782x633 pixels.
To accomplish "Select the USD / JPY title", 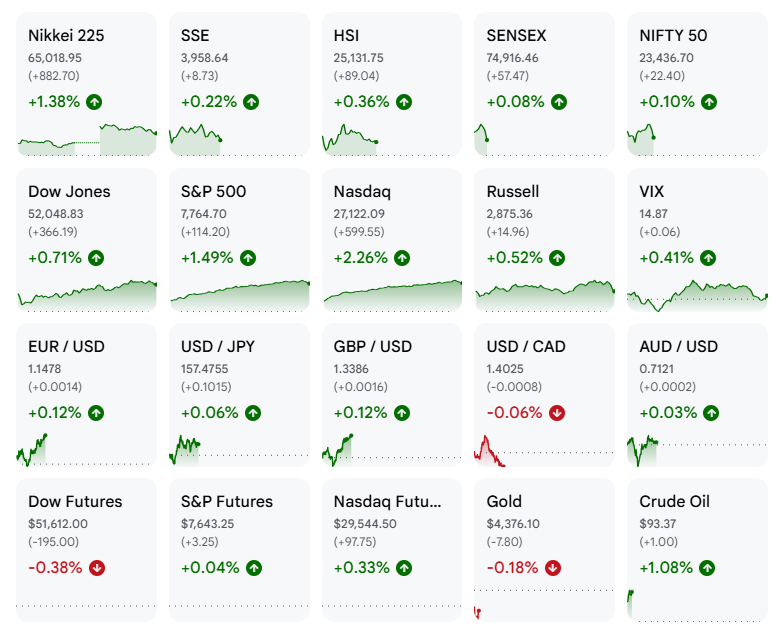I will 217,346.
